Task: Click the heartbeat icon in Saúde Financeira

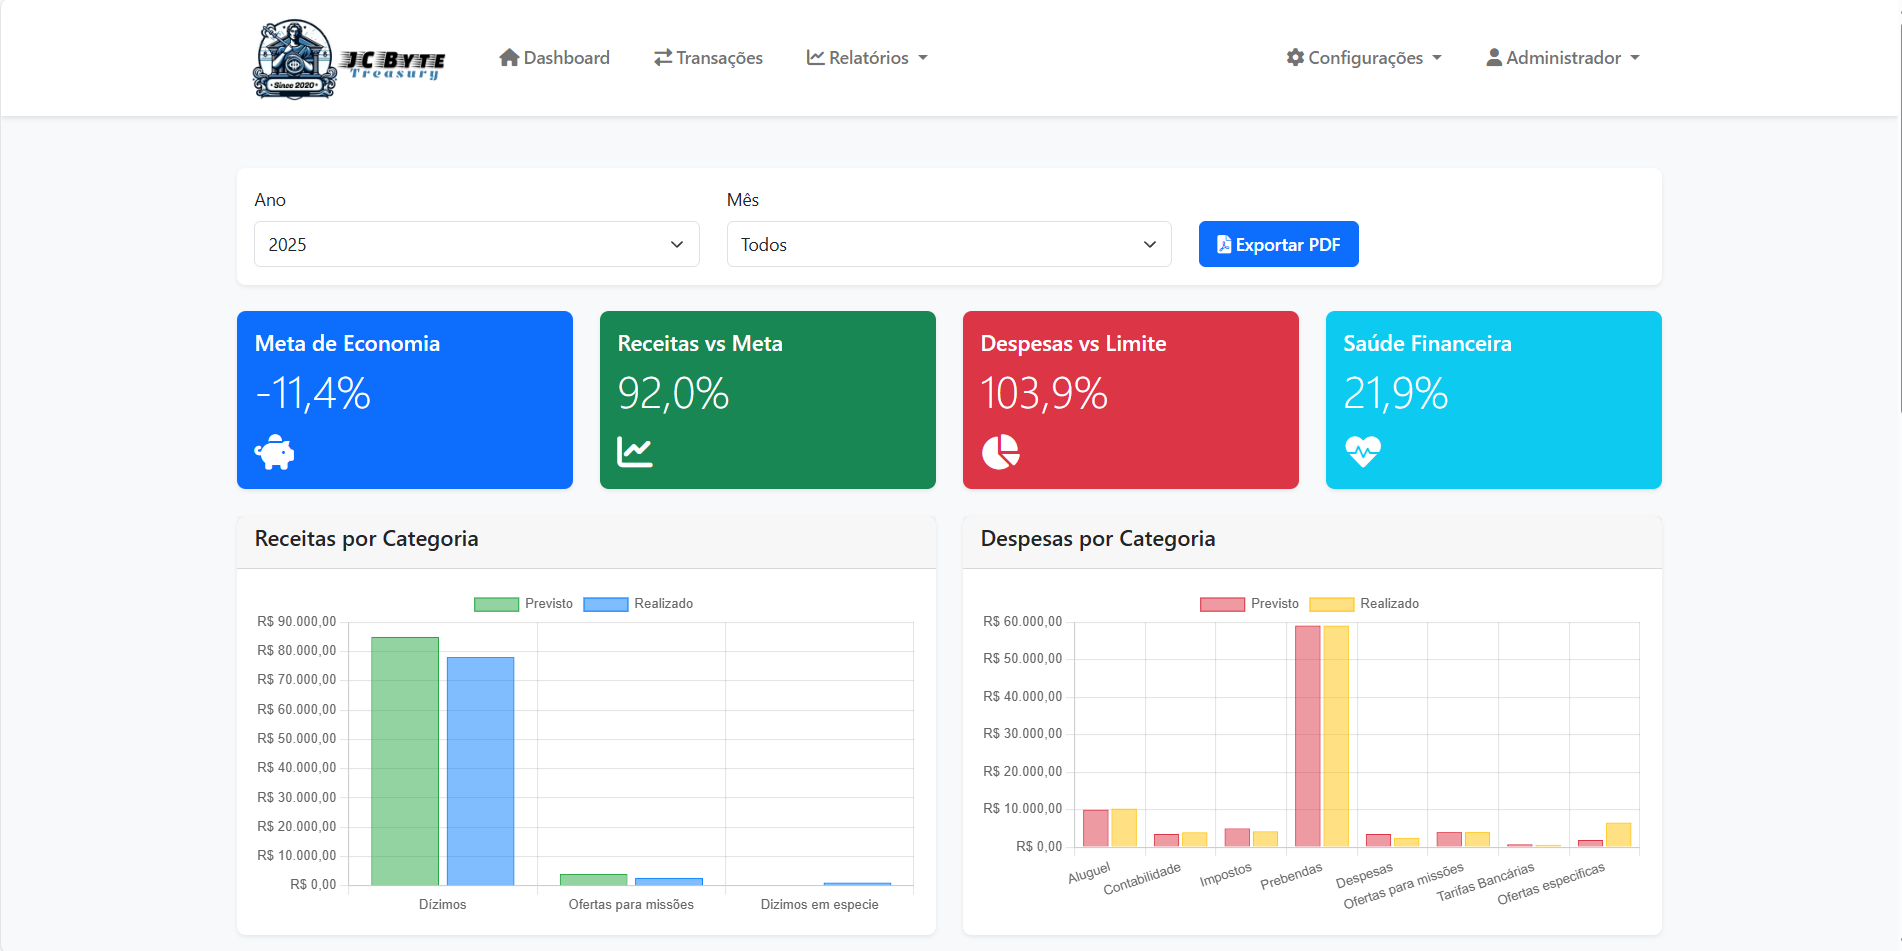Action: (x=1362, y=452)
